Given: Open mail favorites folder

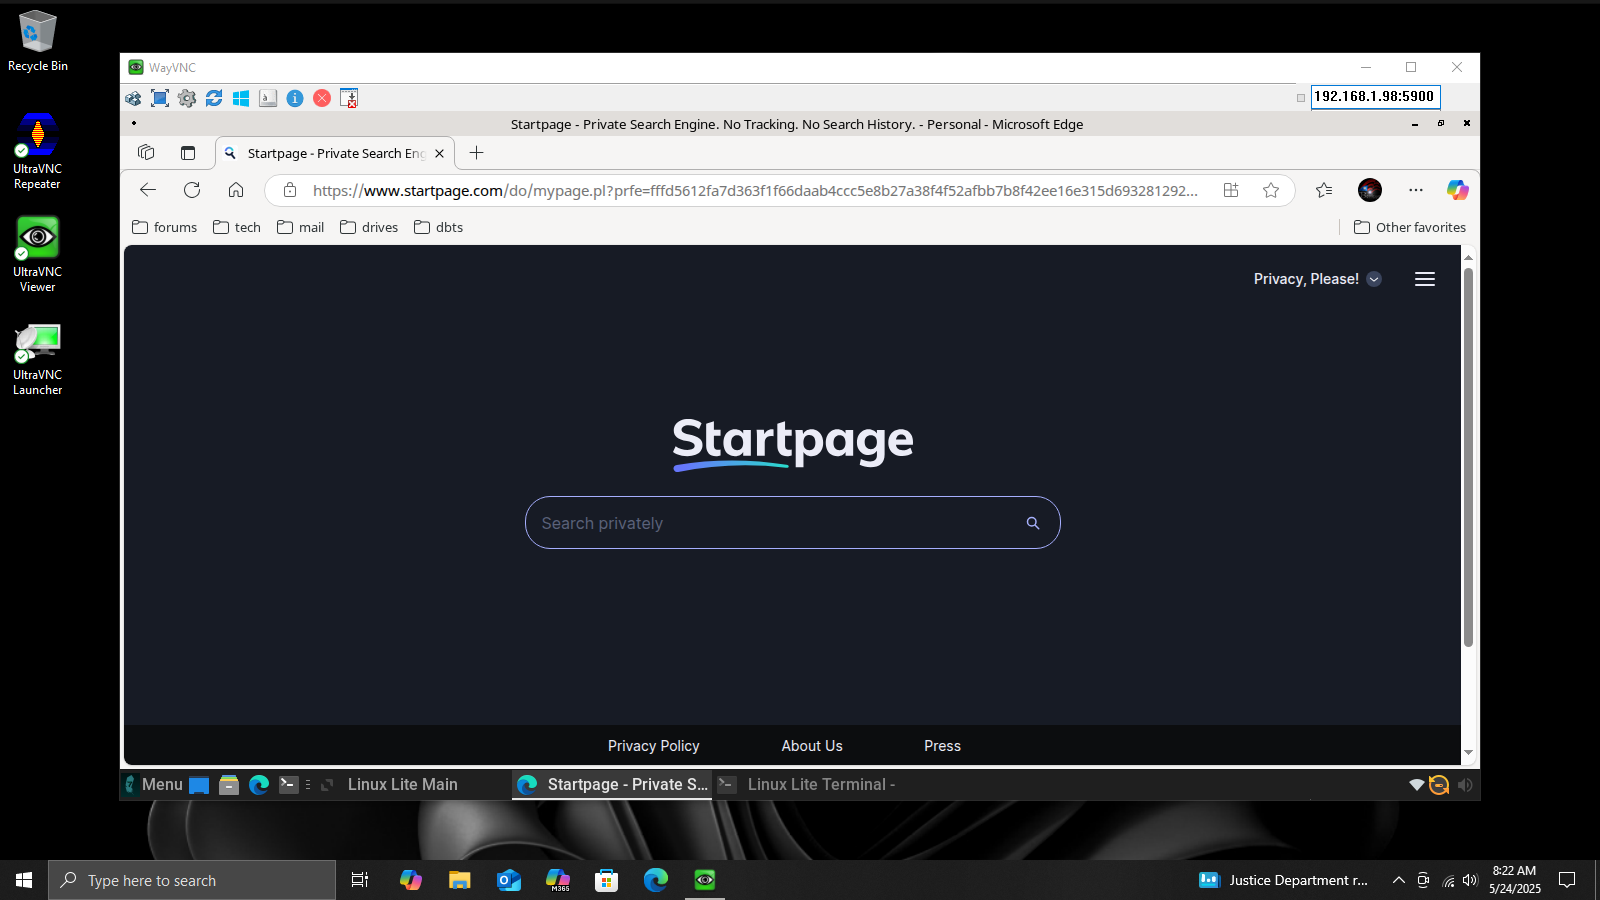Looking at the screenshot, I should [301, 227].
